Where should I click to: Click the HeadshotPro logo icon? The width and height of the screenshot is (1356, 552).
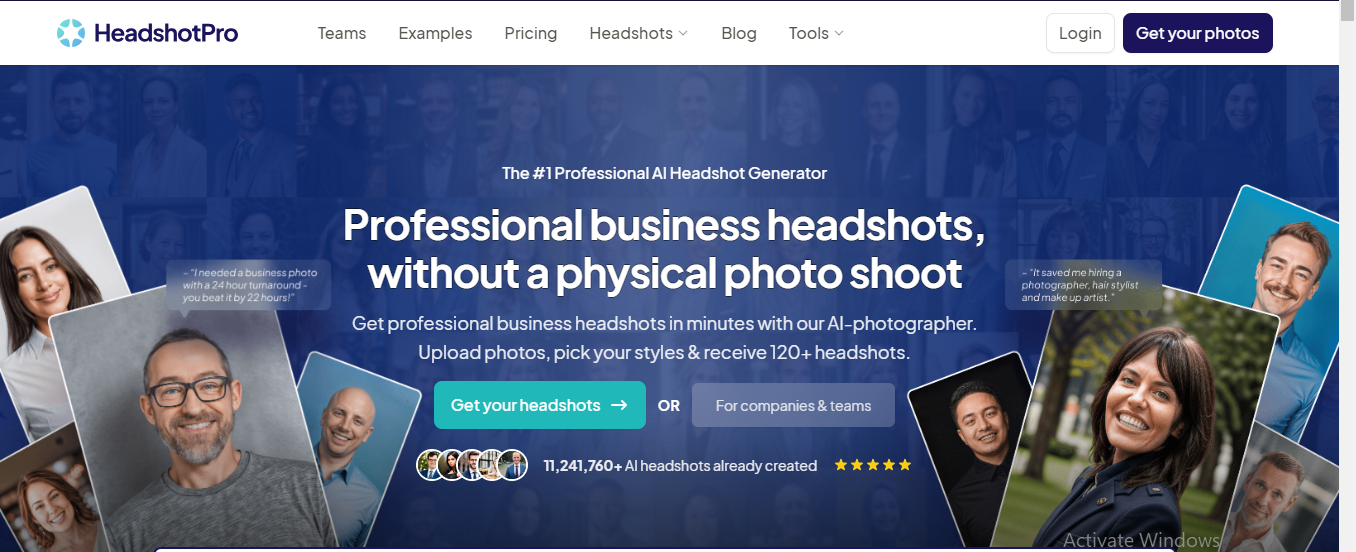point(71,33)
